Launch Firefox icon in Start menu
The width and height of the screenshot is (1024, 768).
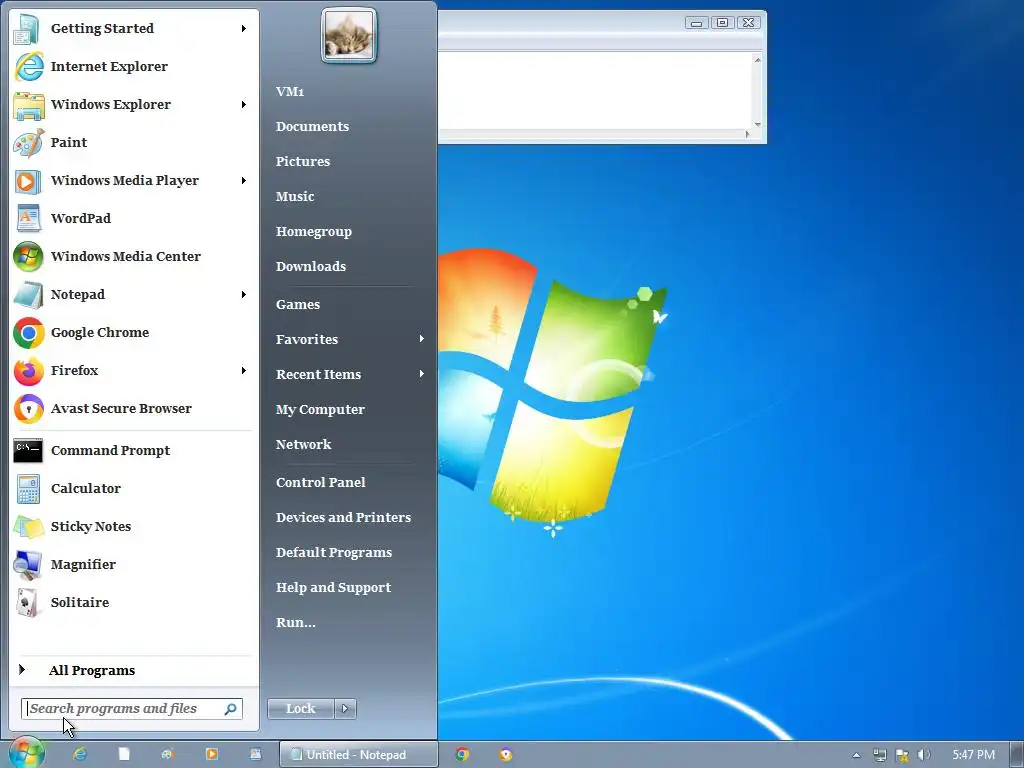coord(28,371)
